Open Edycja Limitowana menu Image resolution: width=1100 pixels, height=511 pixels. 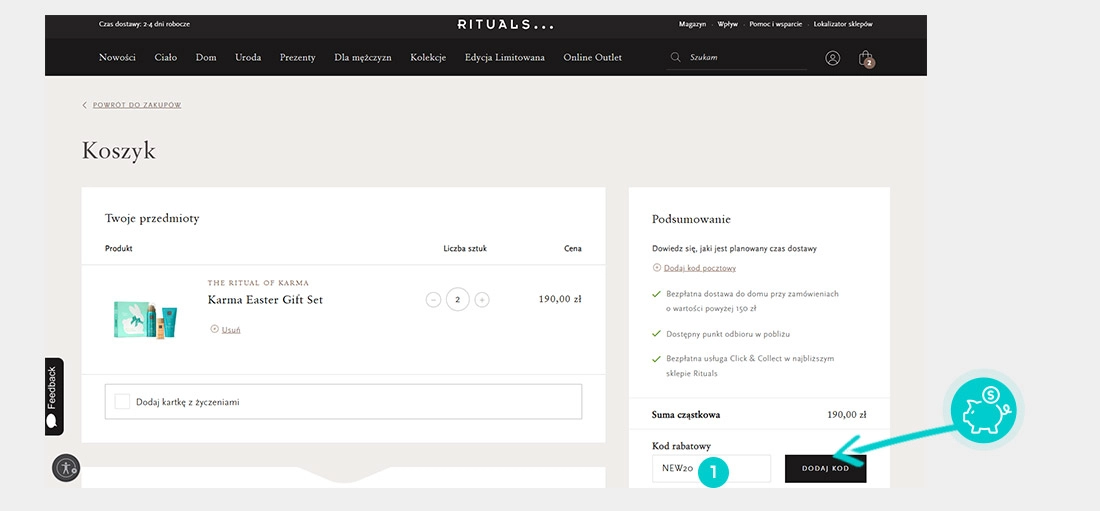504,58
